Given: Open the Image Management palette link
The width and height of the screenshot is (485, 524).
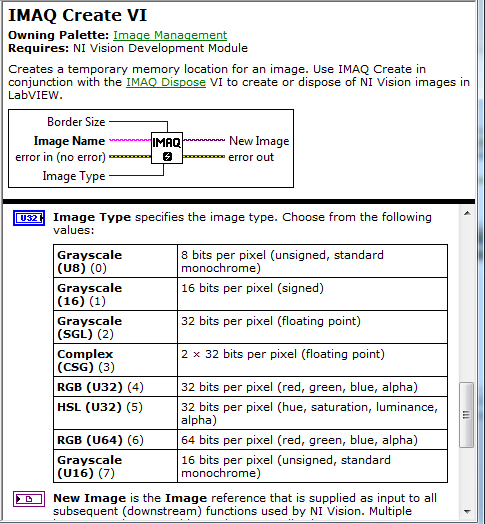Looking at the screenshot, I should pos(170,35).
